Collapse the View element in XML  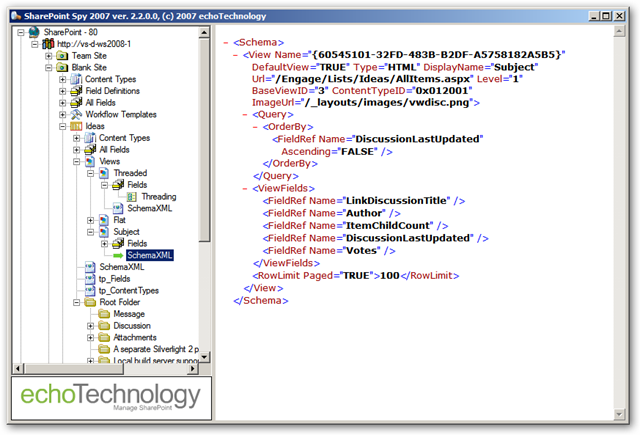(235, 55)
